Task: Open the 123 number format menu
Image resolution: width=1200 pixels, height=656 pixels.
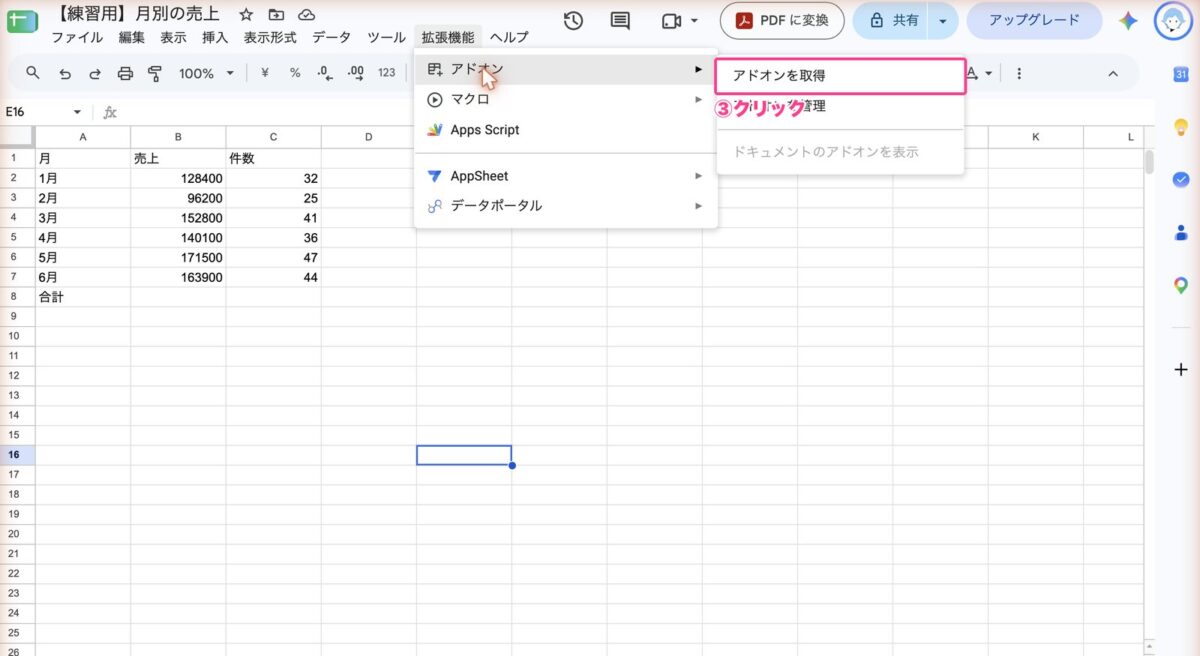Action: (387, 73)
